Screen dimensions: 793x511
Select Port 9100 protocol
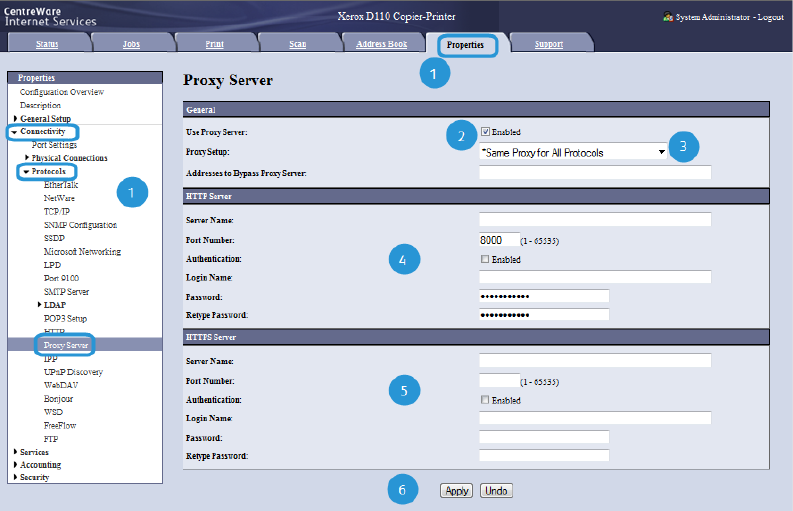(61, 278)
